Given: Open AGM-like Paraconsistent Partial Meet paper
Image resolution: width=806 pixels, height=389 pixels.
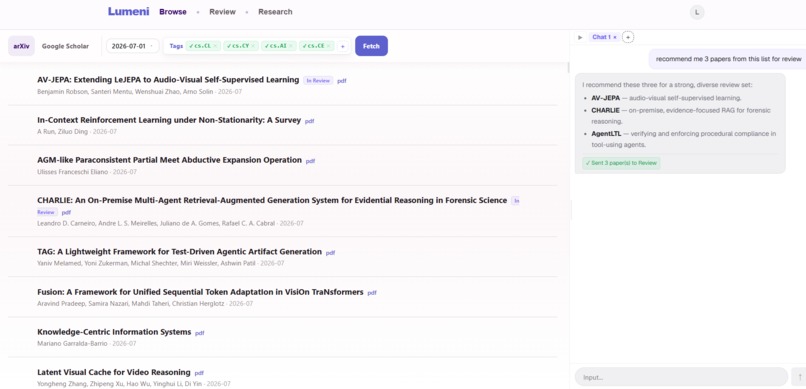Looking at the screenshot, I should 169,160.
